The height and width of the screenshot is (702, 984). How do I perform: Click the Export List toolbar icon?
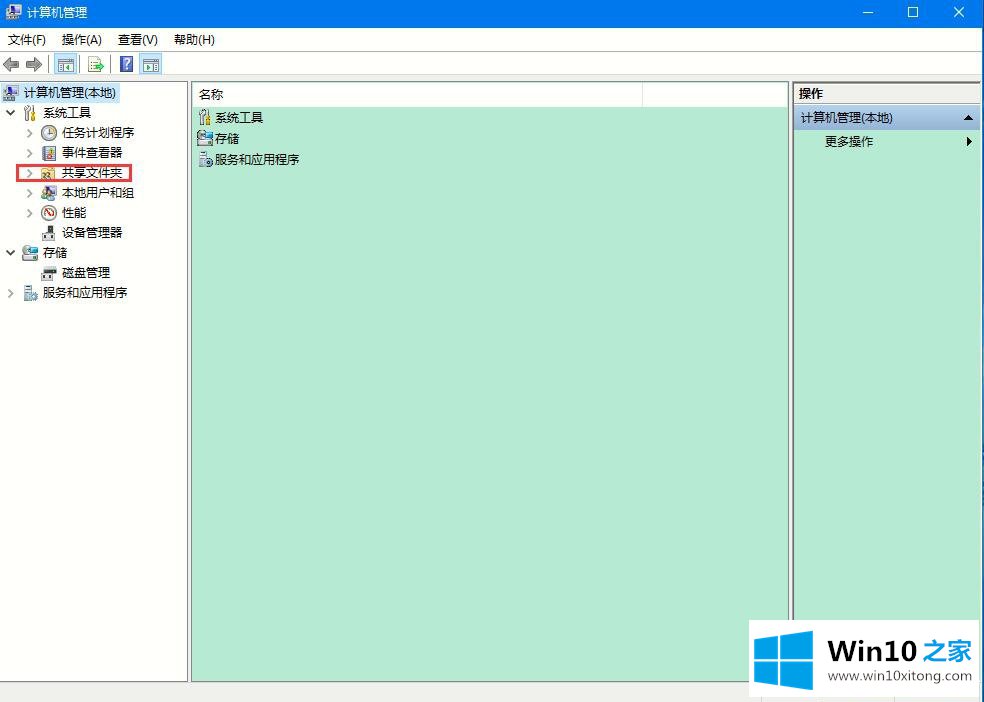click(x=95, y=64)
